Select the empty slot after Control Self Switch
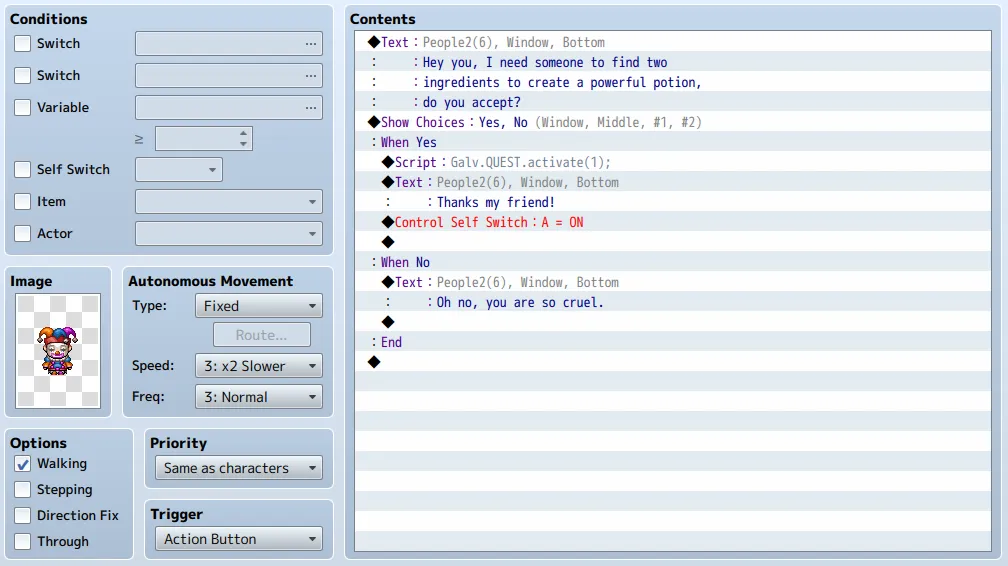1008x566 pixels. tap(672, 242)
